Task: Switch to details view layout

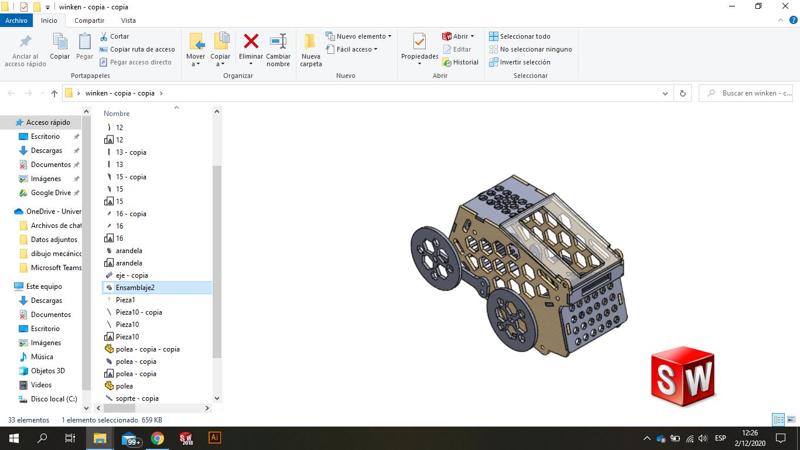Action: click(778, 420)
